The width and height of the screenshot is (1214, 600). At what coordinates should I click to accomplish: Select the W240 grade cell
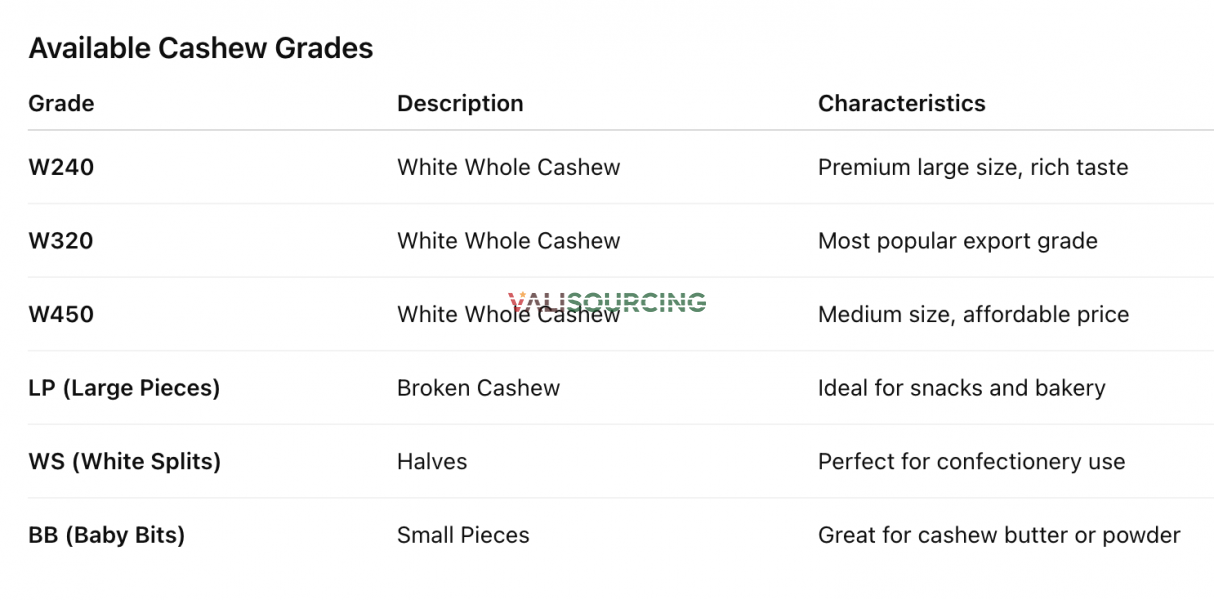(x=61, y=167)
